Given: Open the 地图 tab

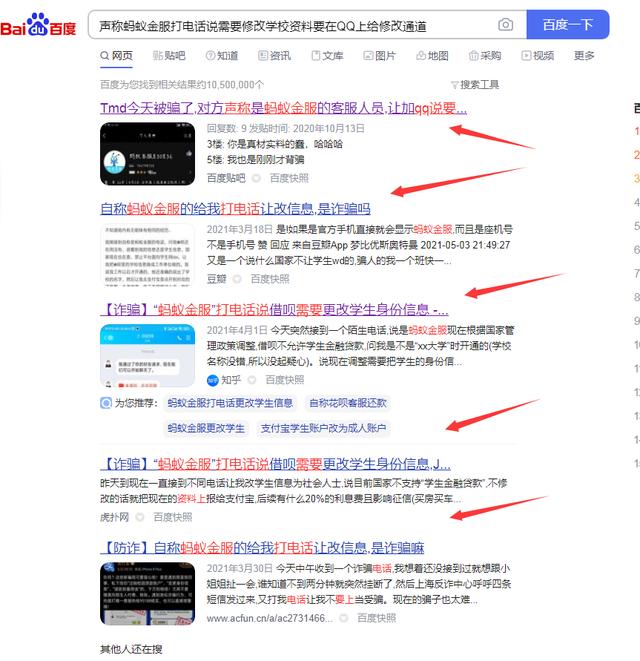Looking at the screenshot, I should point(432,56).
